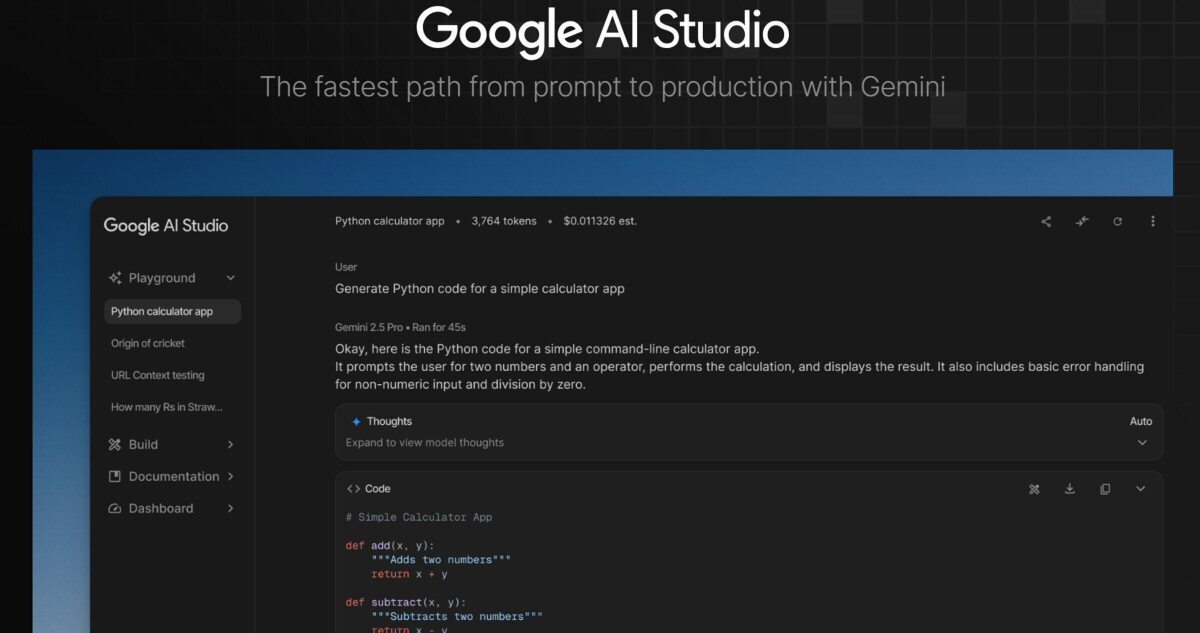Click the large Google AI Studio page heading

point(602,32)
